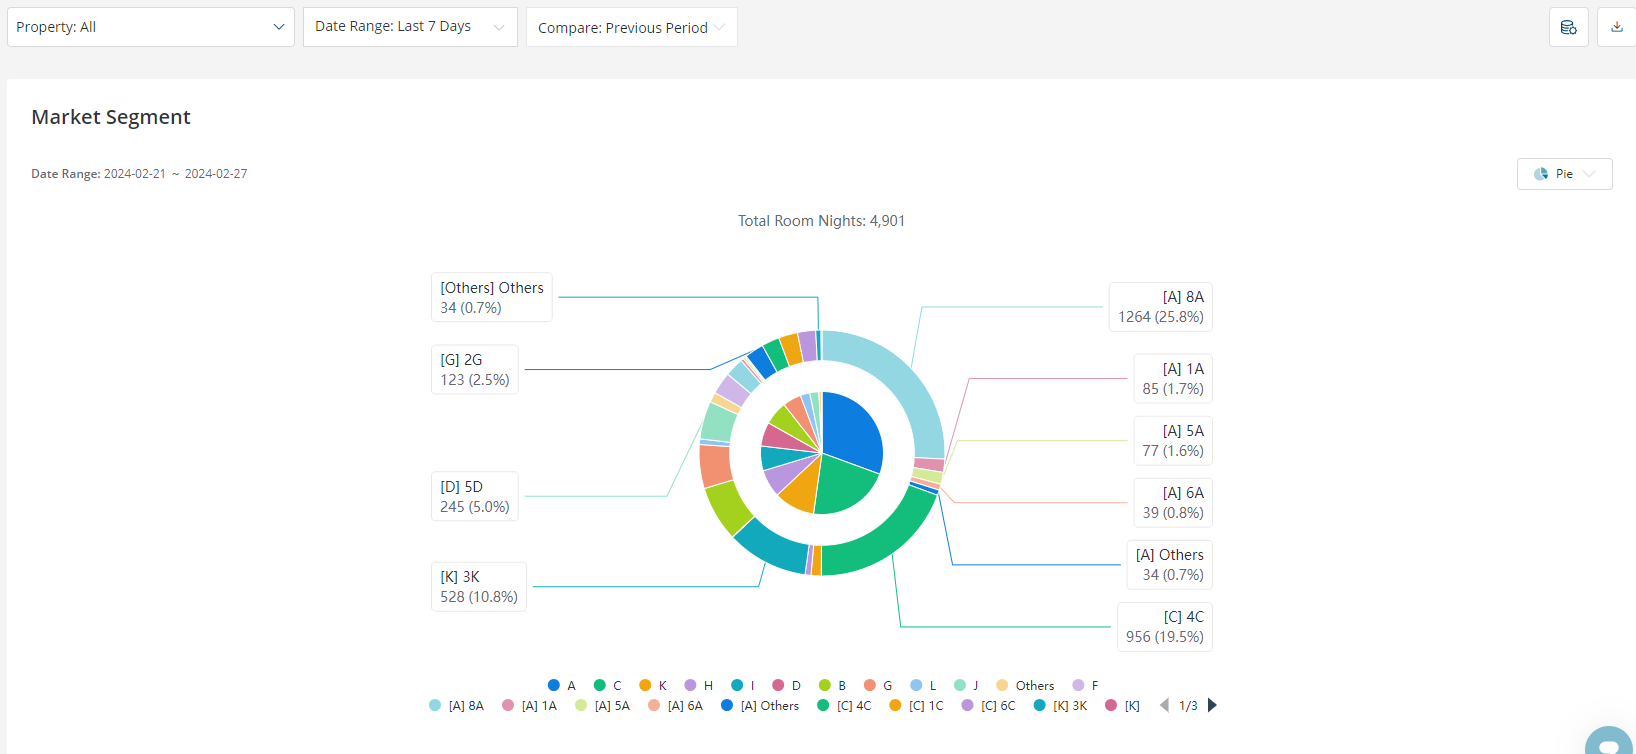This screenshot has height=754, width=1636.
Task: Open the data settings icon button
Action: (1568, 27)
